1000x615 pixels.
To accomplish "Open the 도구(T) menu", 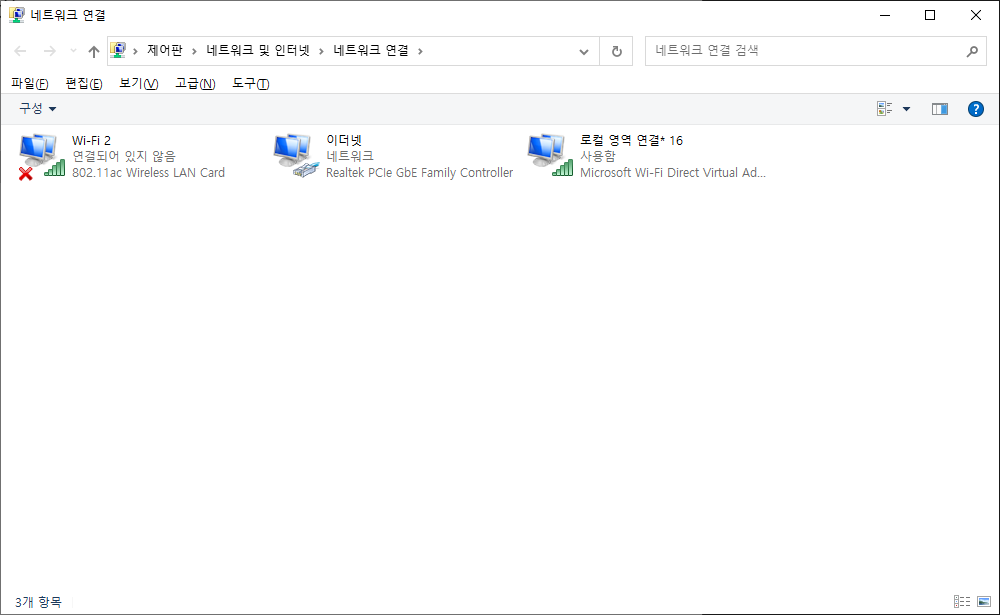I will pos(251,84).
